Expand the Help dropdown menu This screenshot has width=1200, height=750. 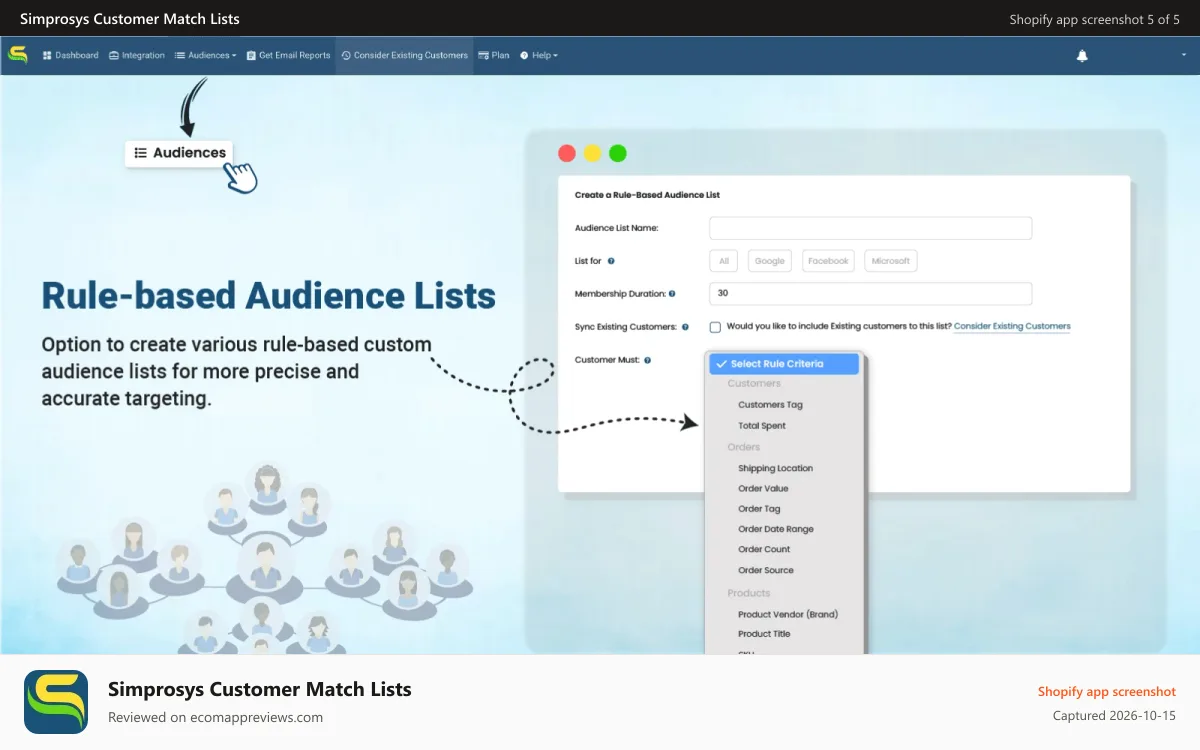(x=539, y=55)
